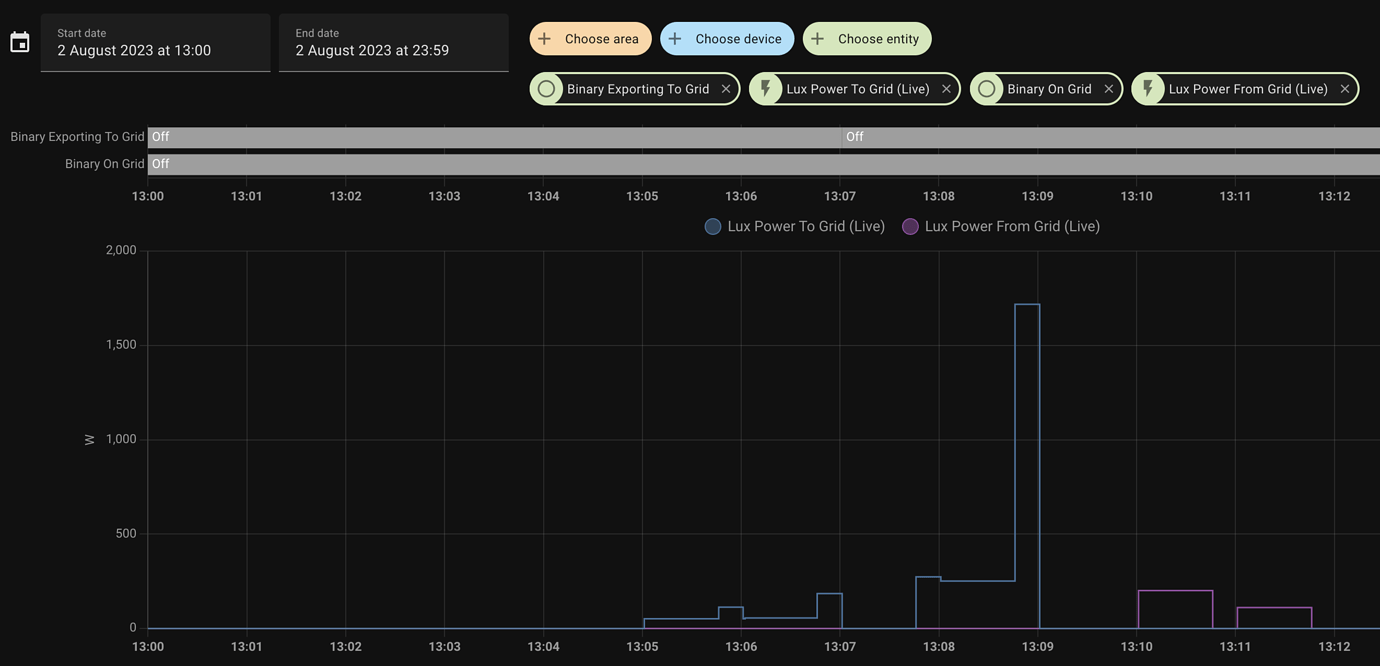This screenshot has height=666, width=1380.
Task: Select Binary Exporting To Grid entity chip label
Action: tap(638, 89)
